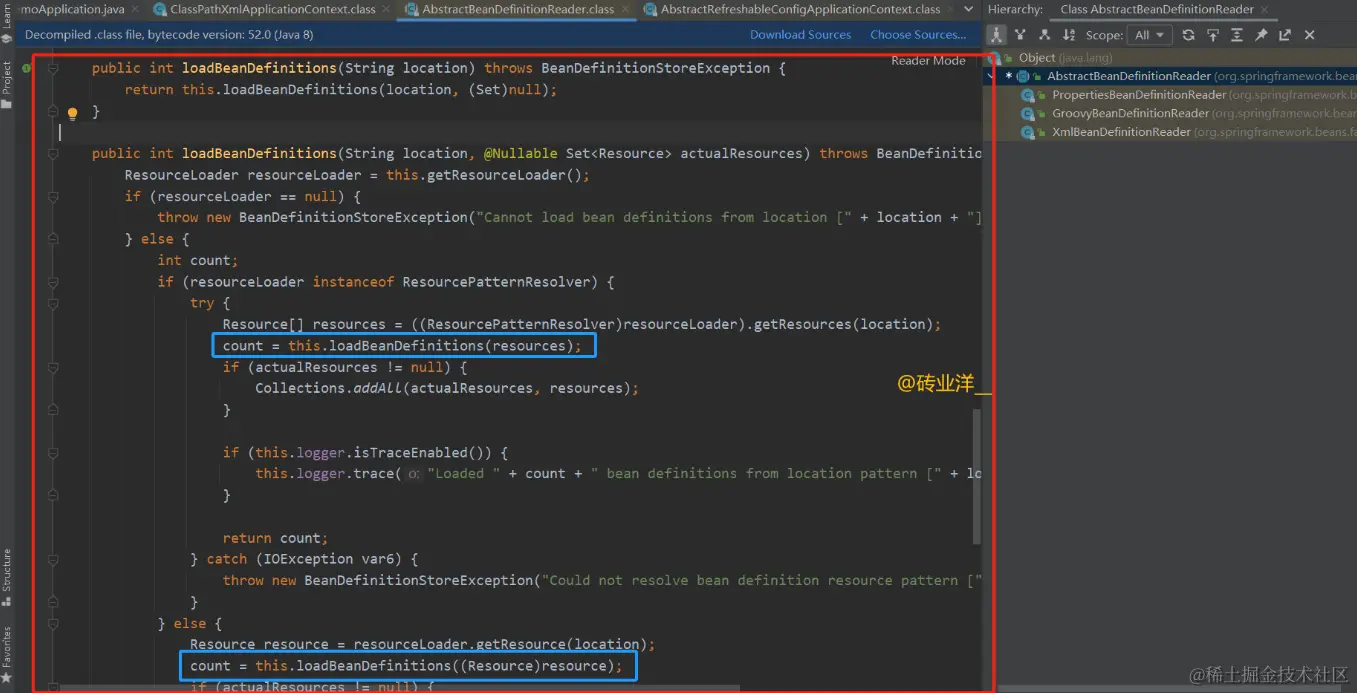Close the Class AbstractBeanDefinitionReader hierarchy tab
This screenshot has width=1357, height=693.
[1264, 9]
